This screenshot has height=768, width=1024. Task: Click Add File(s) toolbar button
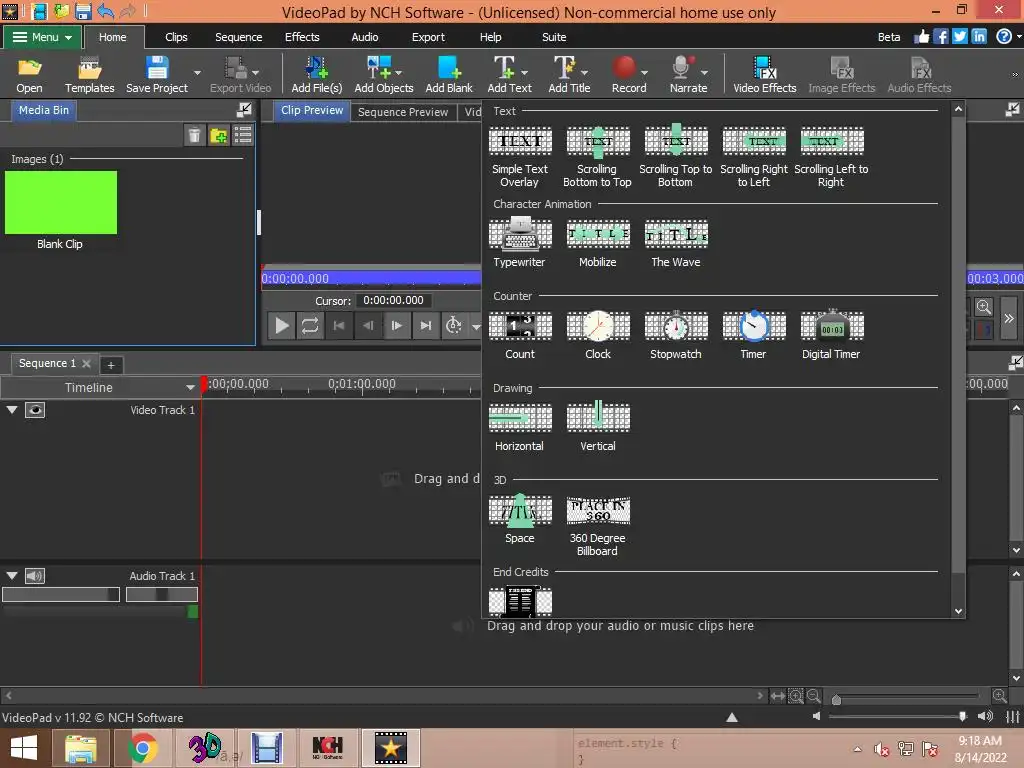pyautogui.click(x=317, y=75)
